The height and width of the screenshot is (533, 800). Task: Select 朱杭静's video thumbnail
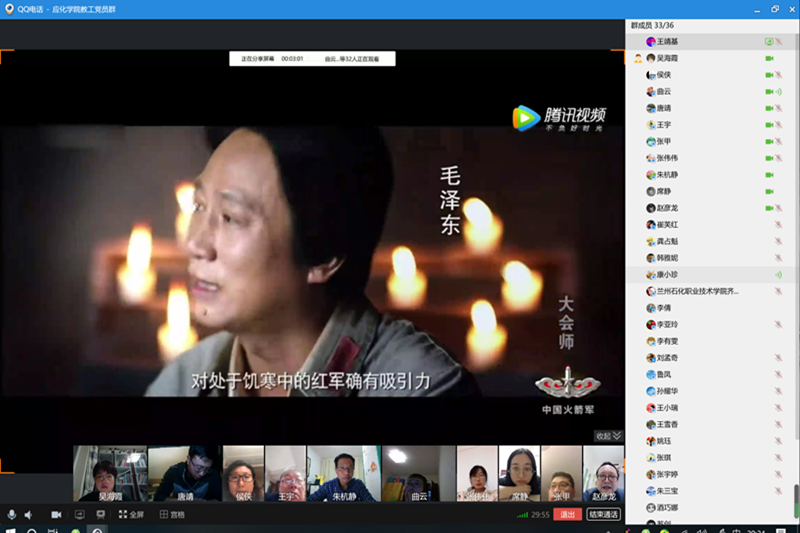point(343,473)
